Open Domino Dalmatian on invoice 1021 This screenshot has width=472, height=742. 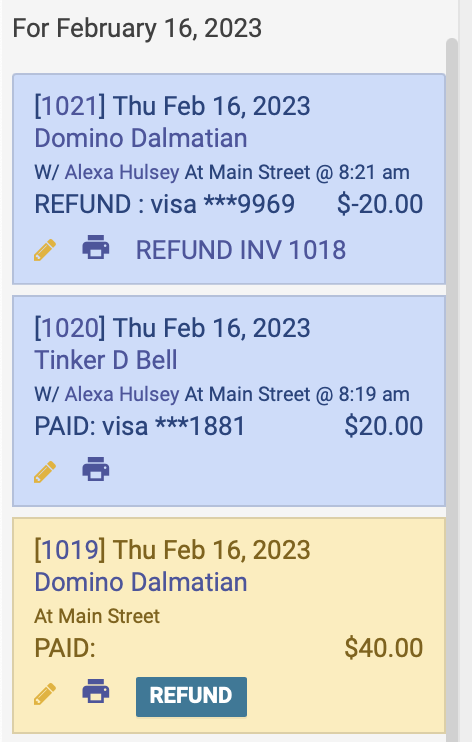(141, 138)
